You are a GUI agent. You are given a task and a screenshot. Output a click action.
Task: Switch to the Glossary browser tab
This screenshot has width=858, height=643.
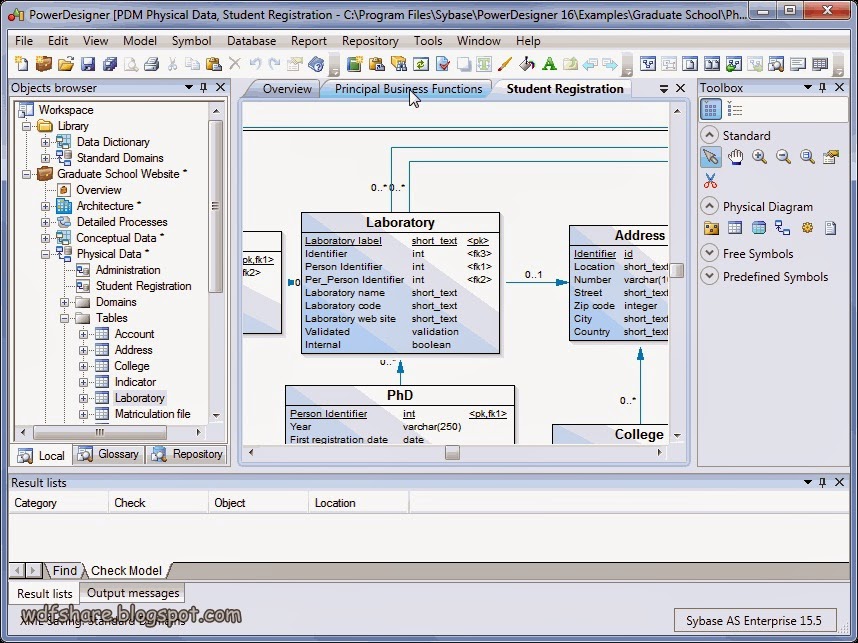coord(109,454)
